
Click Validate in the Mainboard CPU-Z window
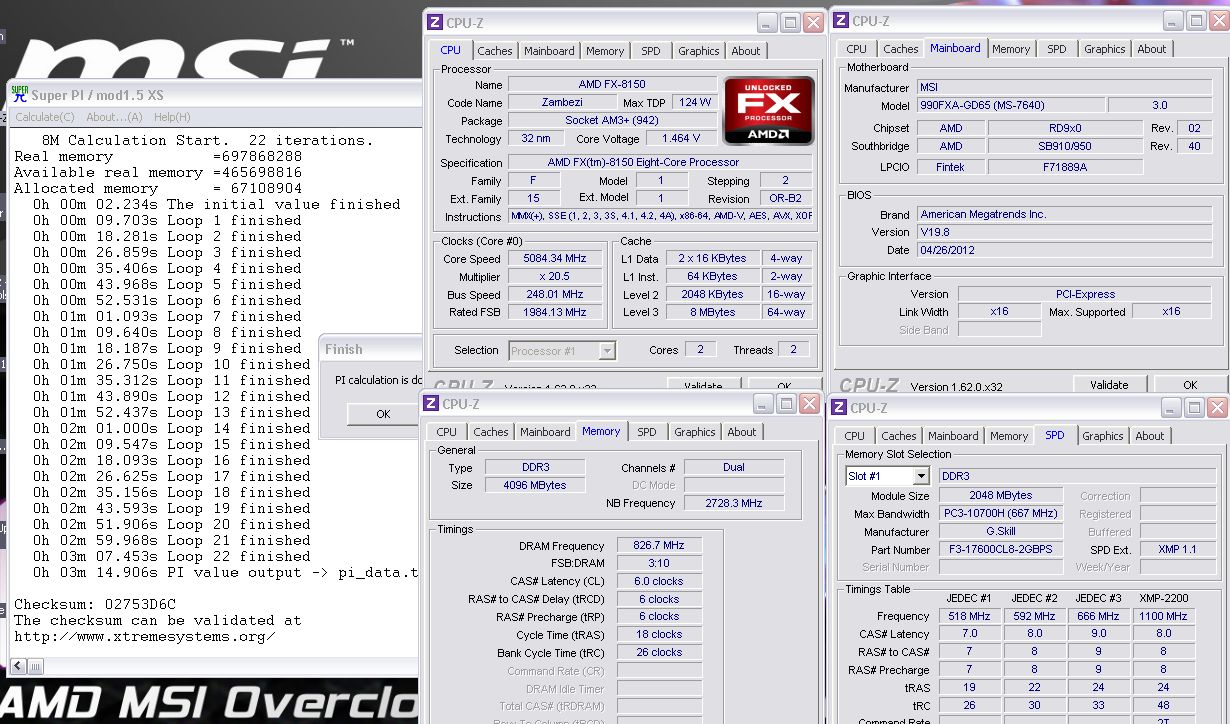[1108, 385]
